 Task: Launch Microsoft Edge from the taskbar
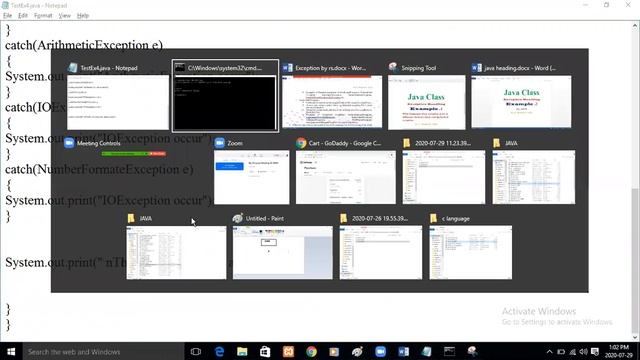pyautogui.click(x=219, y=351)
